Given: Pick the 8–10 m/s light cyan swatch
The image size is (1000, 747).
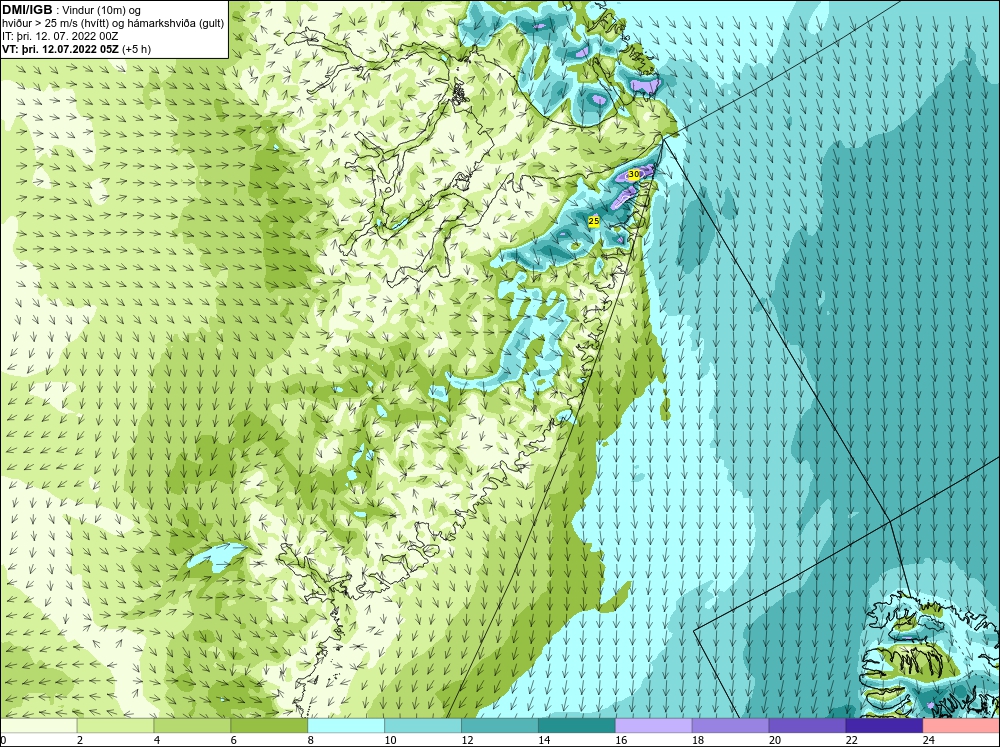Looking at the screenshot, I should 346,726.
